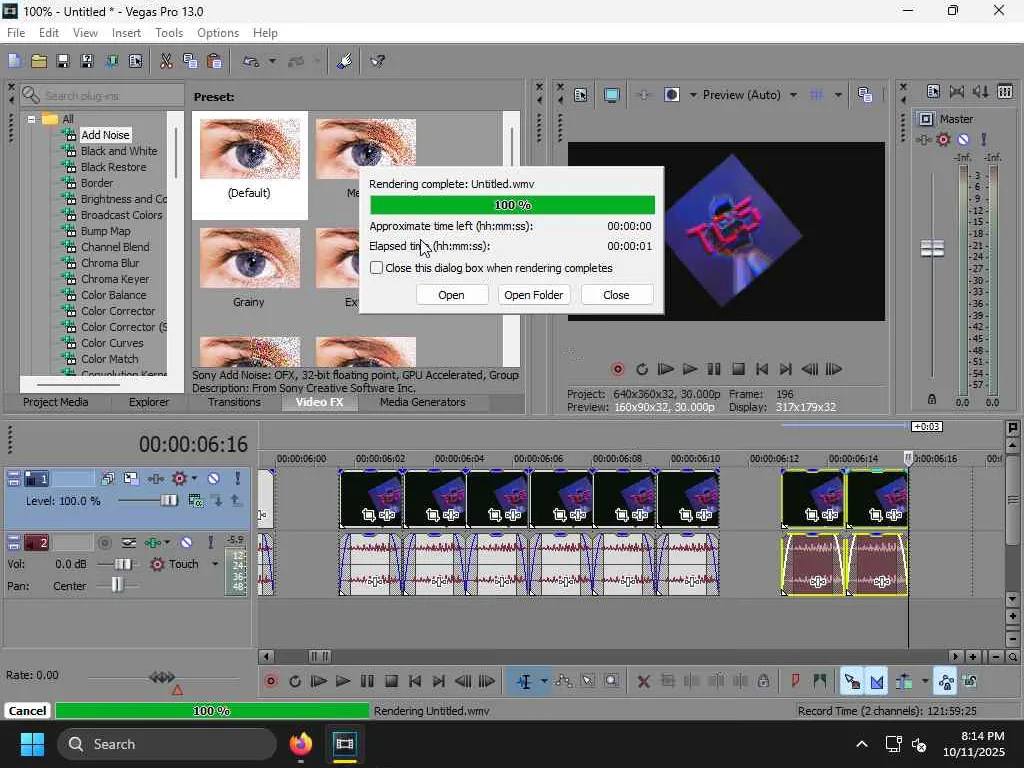The width and height of the screenshot is (1024, 768).
Task: Click the Undo arrow icon
Action: (251, 61)
